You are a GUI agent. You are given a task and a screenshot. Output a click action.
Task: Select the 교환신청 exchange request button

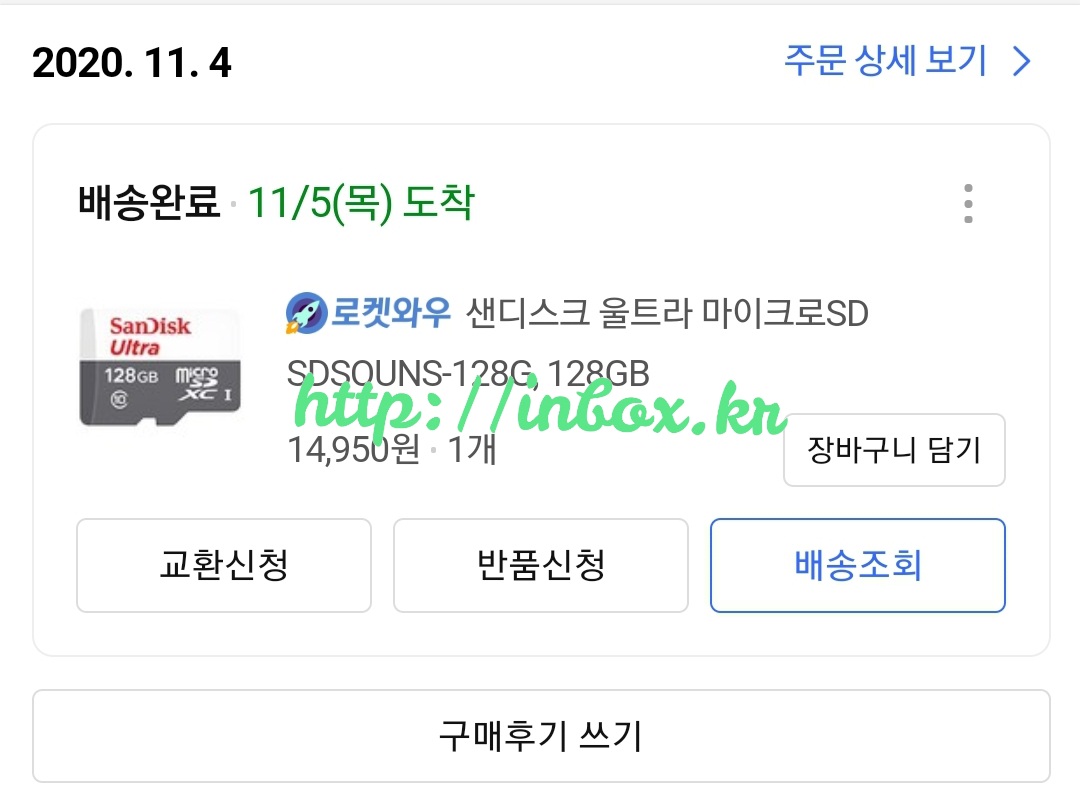(x=224, y=565)
